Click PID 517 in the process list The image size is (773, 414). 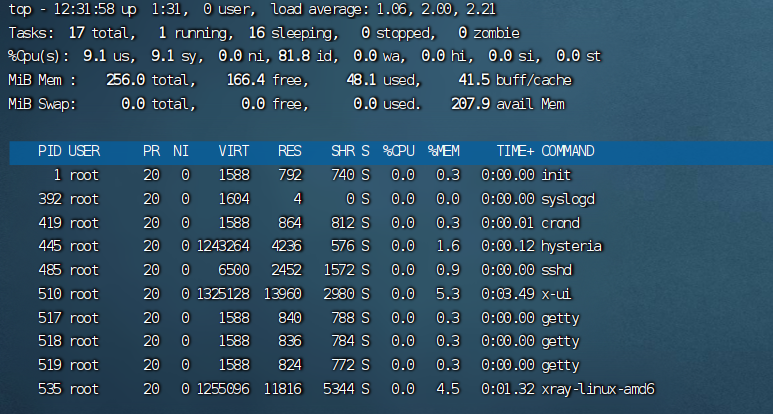(49, 317)
